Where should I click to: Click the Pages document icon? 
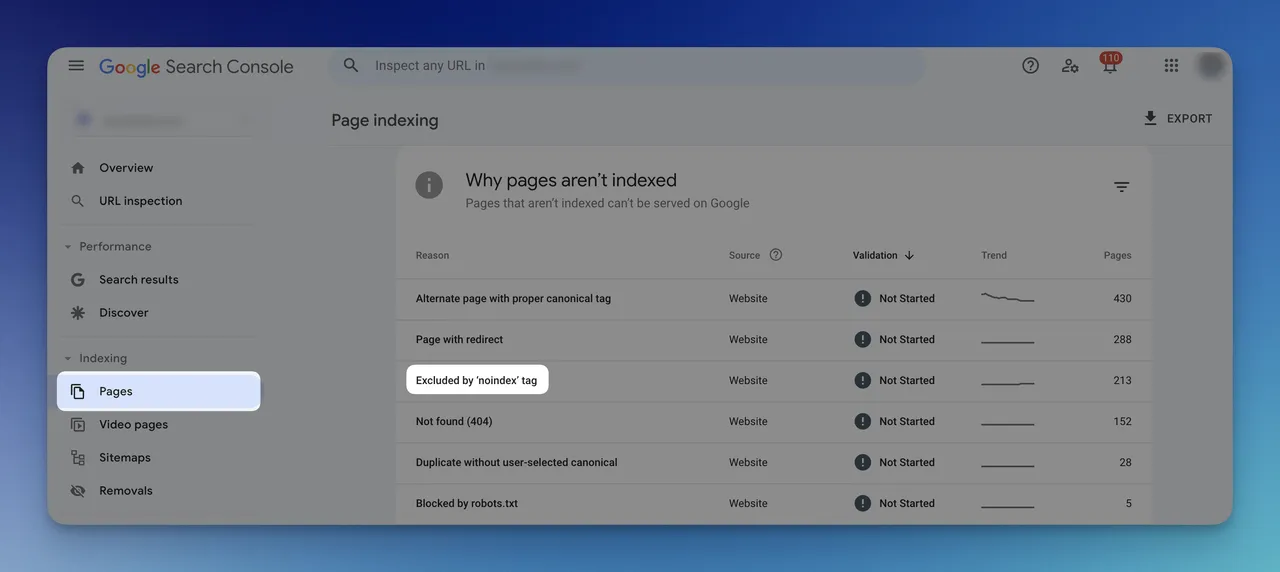[78, 392]
